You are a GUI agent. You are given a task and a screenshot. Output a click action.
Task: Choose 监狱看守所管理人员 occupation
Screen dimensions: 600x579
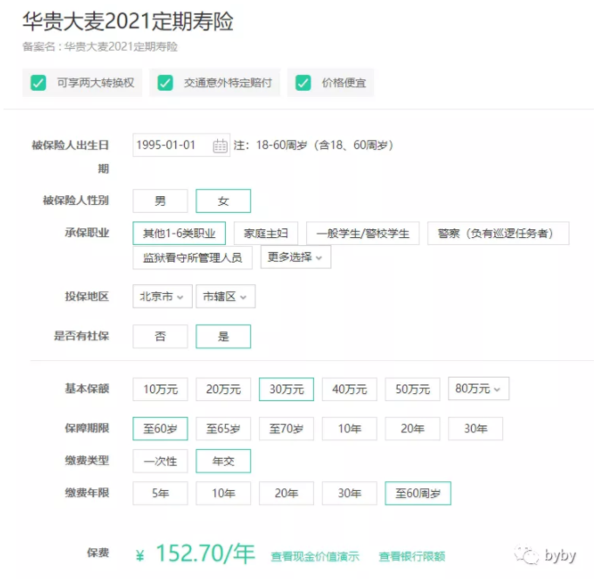click(x=192, y=258)
